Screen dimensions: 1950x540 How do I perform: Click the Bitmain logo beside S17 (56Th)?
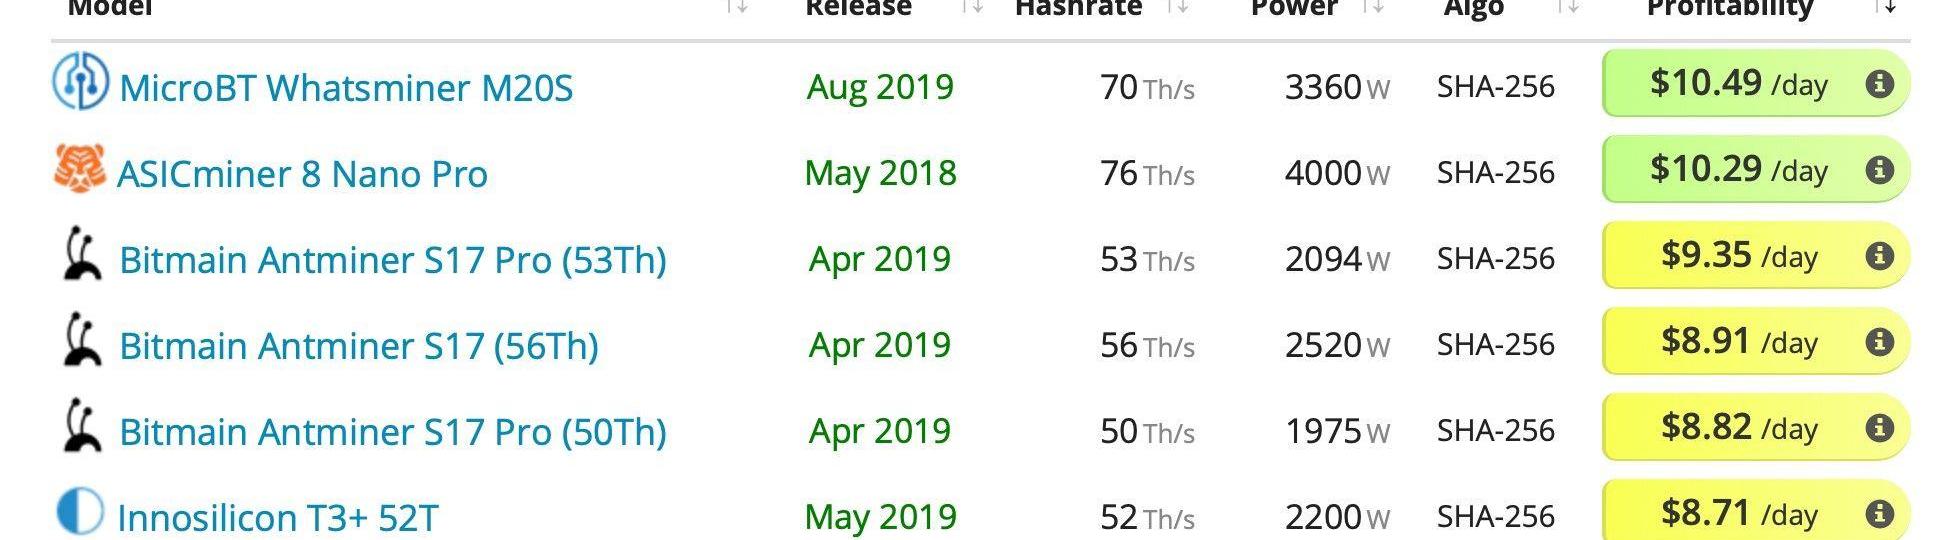(x=80, y=340)
